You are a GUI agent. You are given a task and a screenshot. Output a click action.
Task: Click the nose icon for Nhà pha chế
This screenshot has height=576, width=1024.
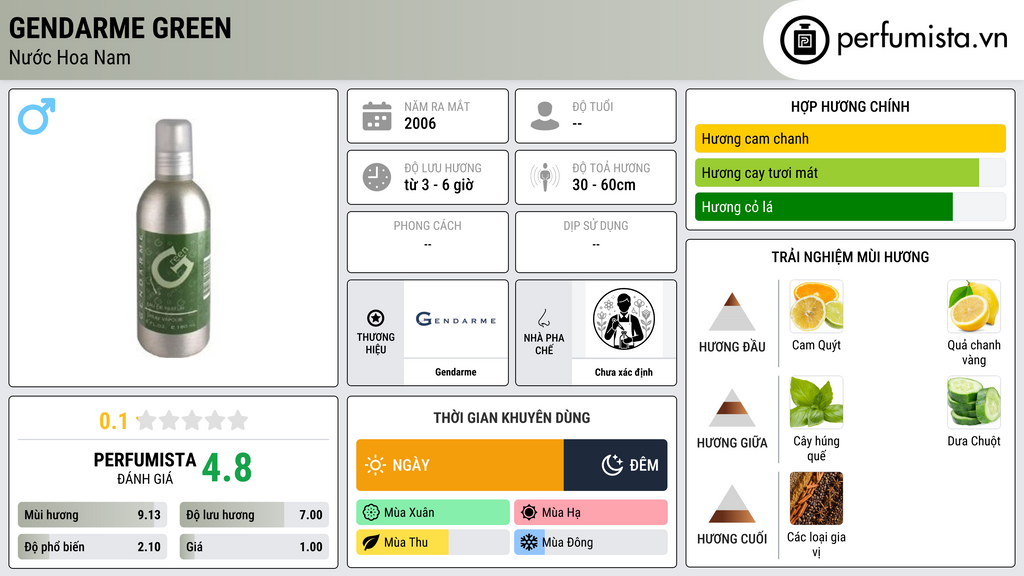click(x=543, y=318)
